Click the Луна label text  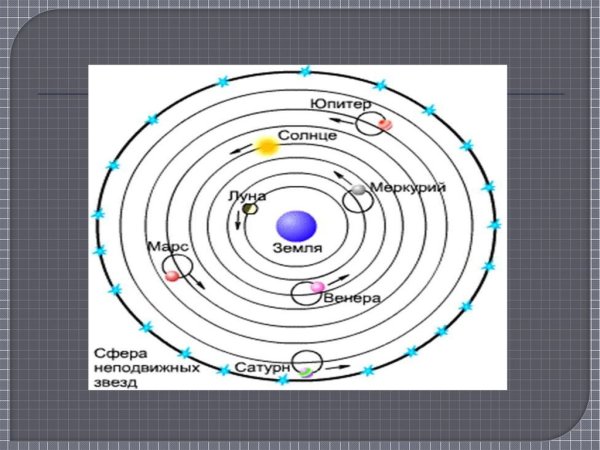[247, 194]
